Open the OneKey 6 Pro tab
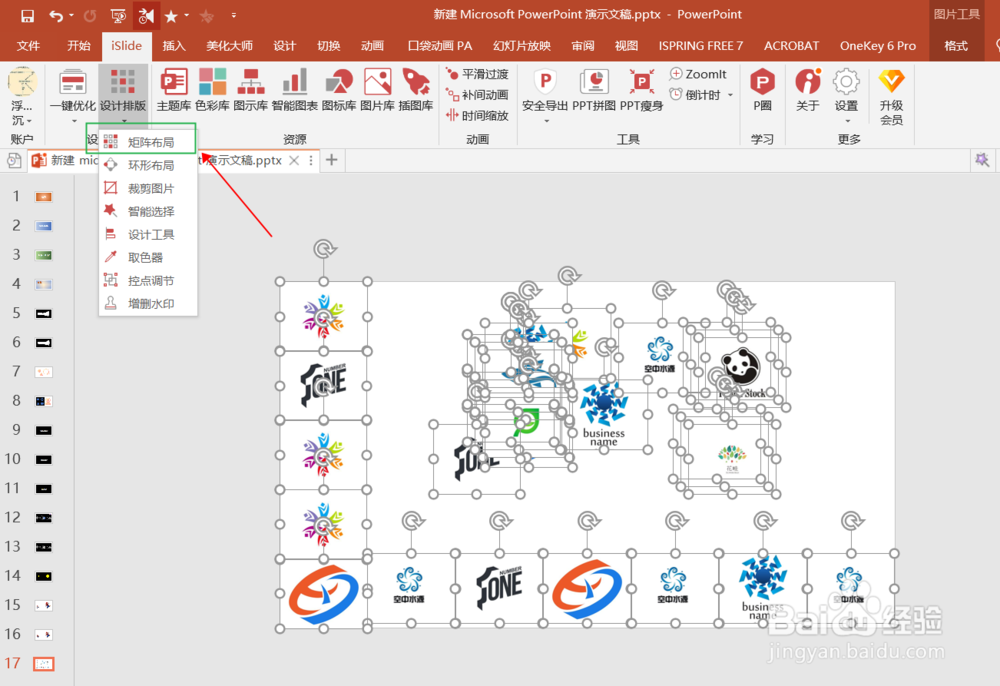This screenshot has height=686, width=1000. 878,46
